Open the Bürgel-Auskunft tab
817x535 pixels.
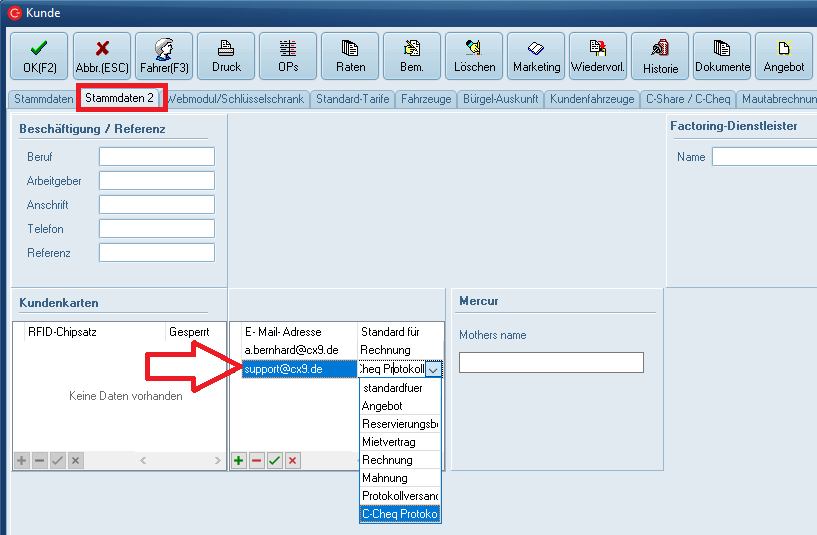(500, 99)
